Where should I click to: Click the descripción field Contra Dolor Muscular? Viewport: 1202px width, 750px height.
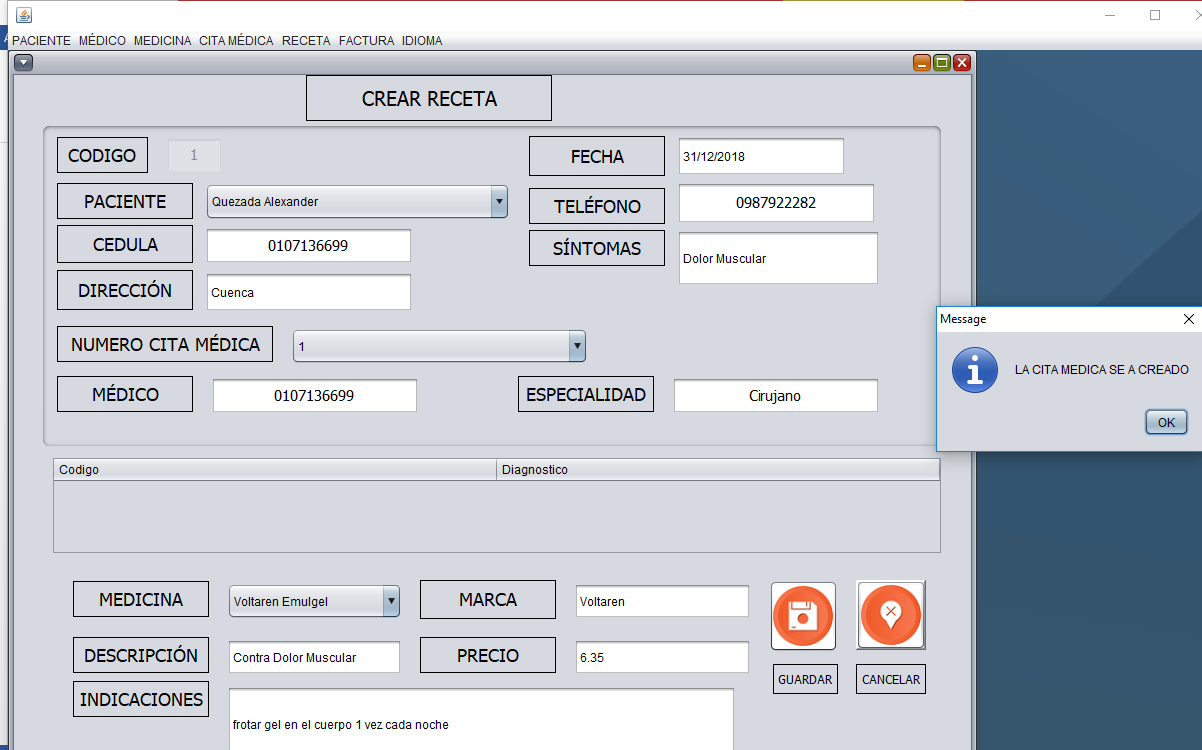pos(314,657)
